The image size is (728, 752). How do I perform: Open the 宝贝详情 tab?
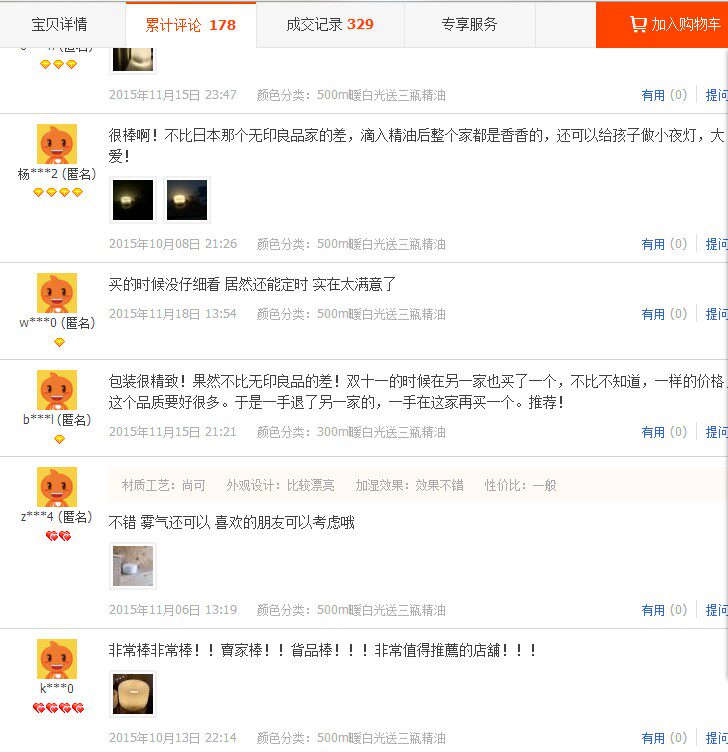59,24
